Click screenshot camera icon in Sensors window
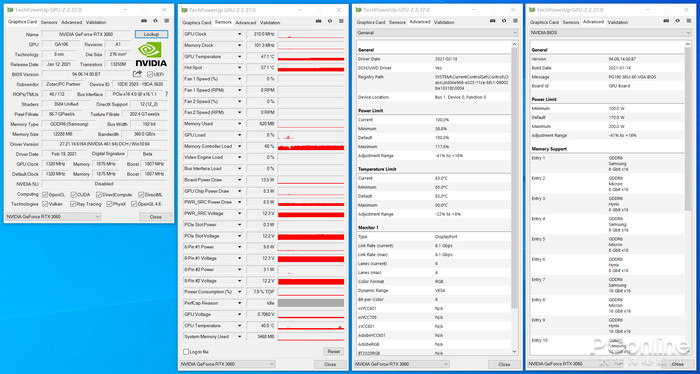This screenshot has height=374, width=700. (x=318, y=21)
